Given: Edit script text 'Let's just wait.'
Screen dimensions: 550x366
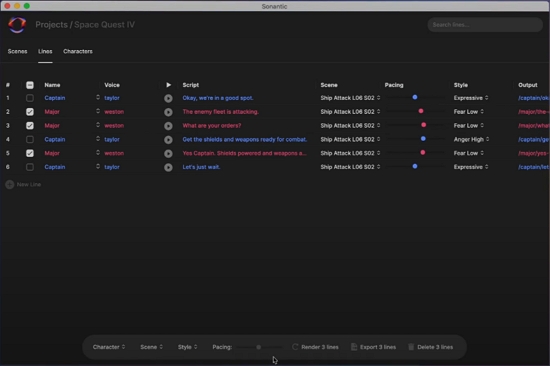Looking at the screenshot, I should (x=201, y=167).
